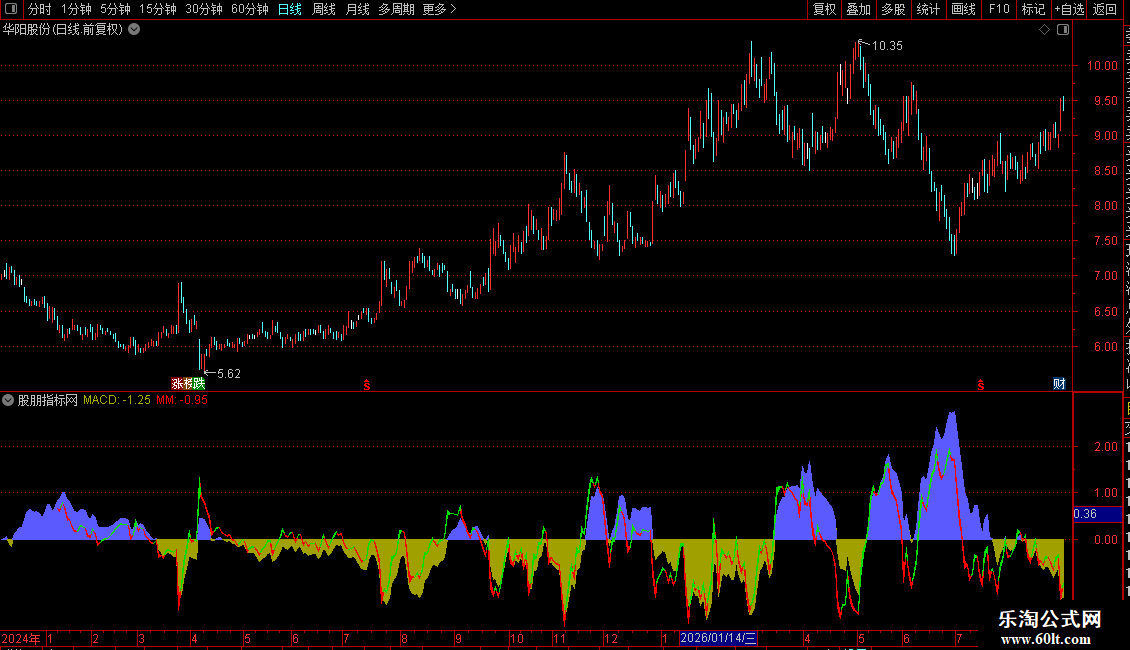
Task: Add stock via +自选 button
Action: (x=1069, y=9)
